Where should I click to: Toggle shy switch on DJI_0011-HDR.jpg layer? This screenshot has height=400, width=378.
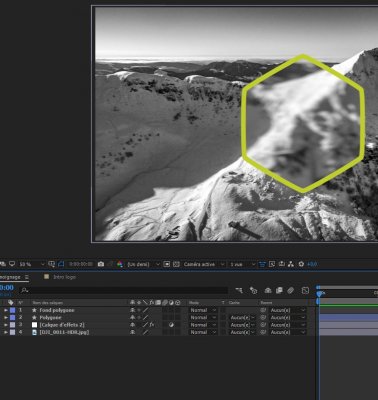(133, 332)
